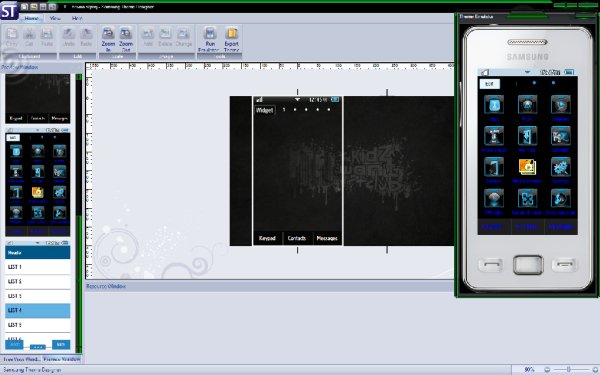Expand the status bar dropdown triangle on the canvas

tap(297, 99)
